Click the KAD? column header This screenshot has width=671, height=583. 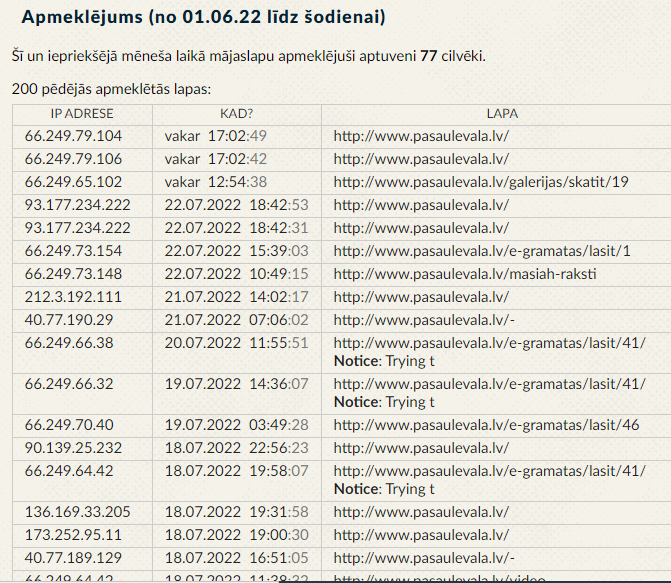(x=237, y=114)
